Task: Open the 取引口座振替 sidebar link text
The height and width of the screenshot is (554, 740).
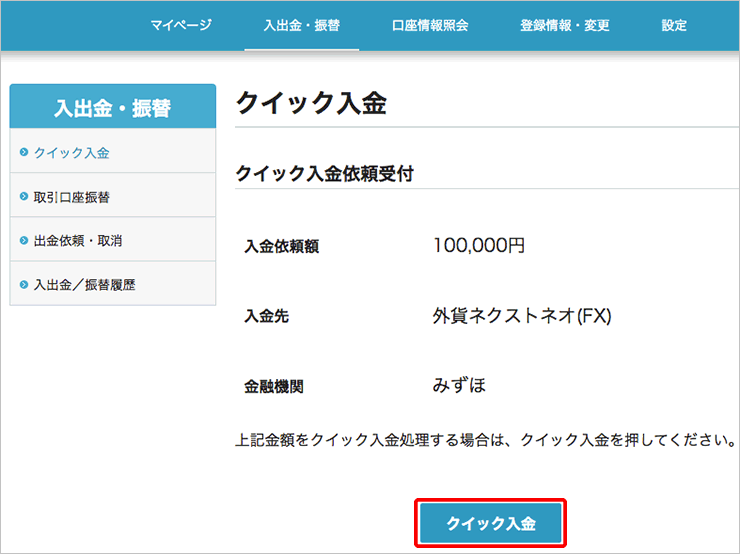Action: pos(72,197)
